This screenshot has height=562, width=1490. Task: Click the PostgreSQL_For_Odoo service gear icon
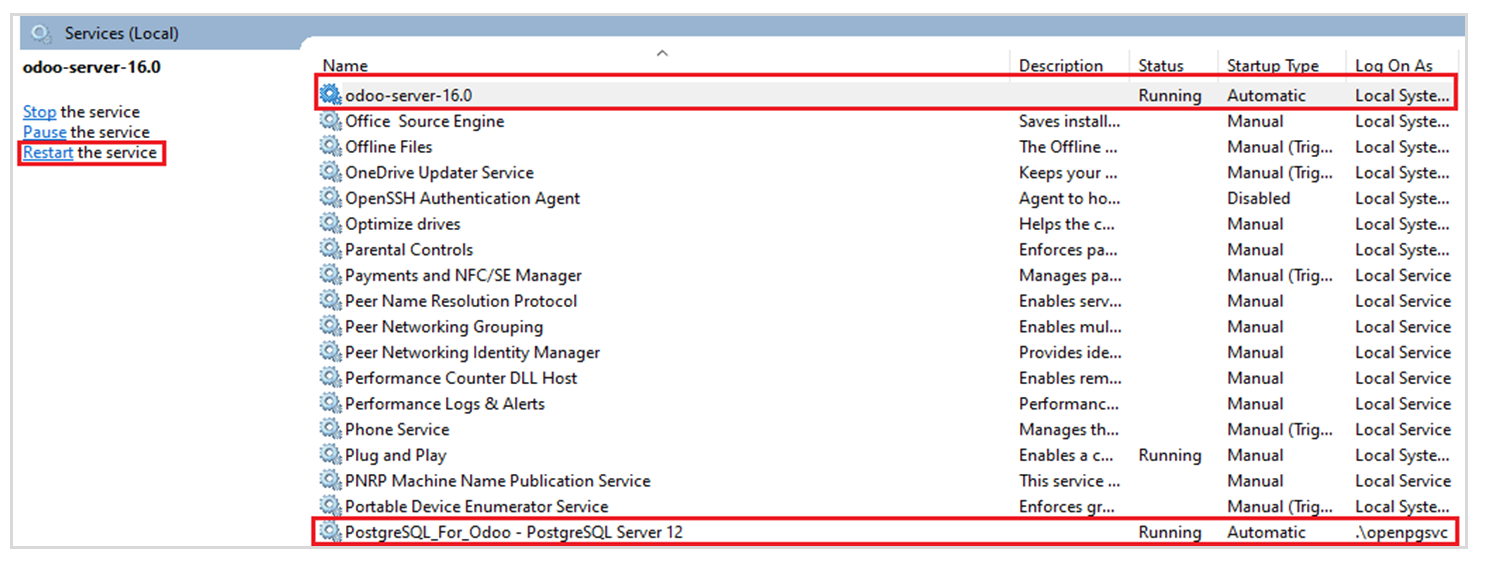(330, 532)
